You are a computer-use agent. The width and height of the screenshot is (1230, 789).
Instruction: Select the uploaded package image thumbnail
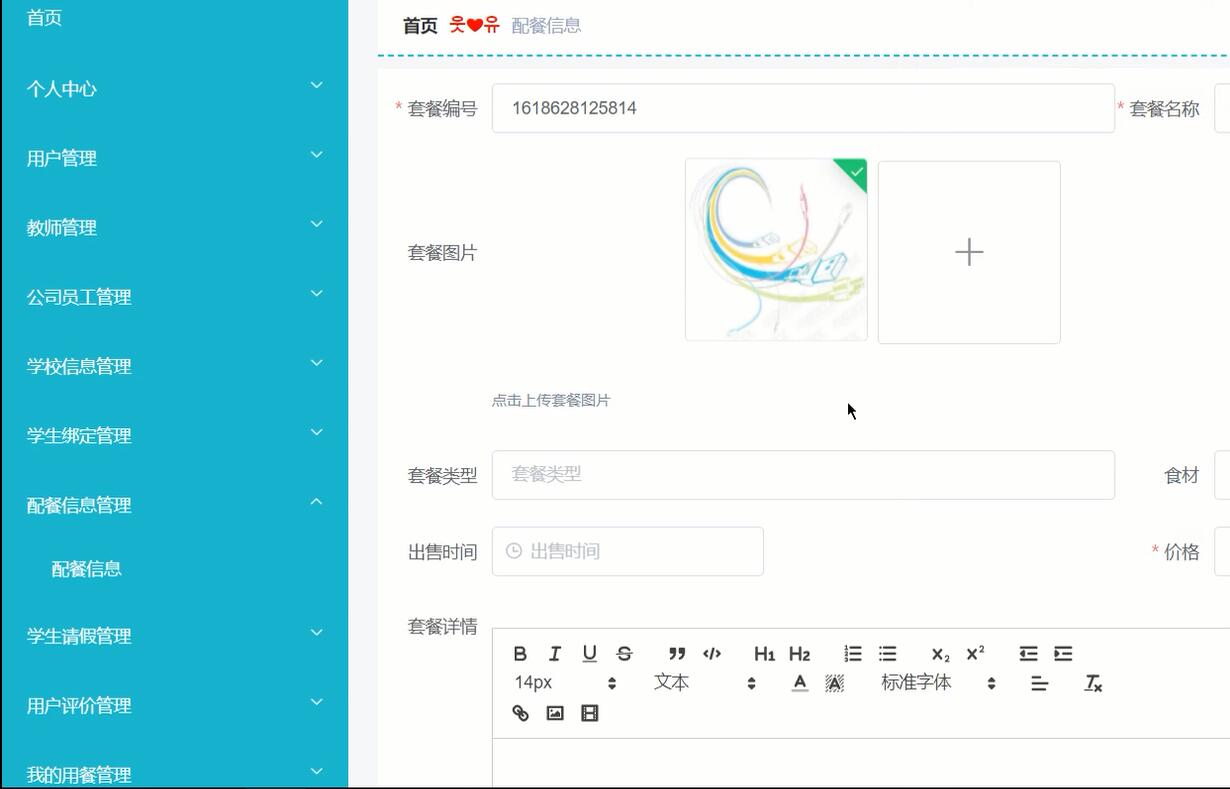776,249
